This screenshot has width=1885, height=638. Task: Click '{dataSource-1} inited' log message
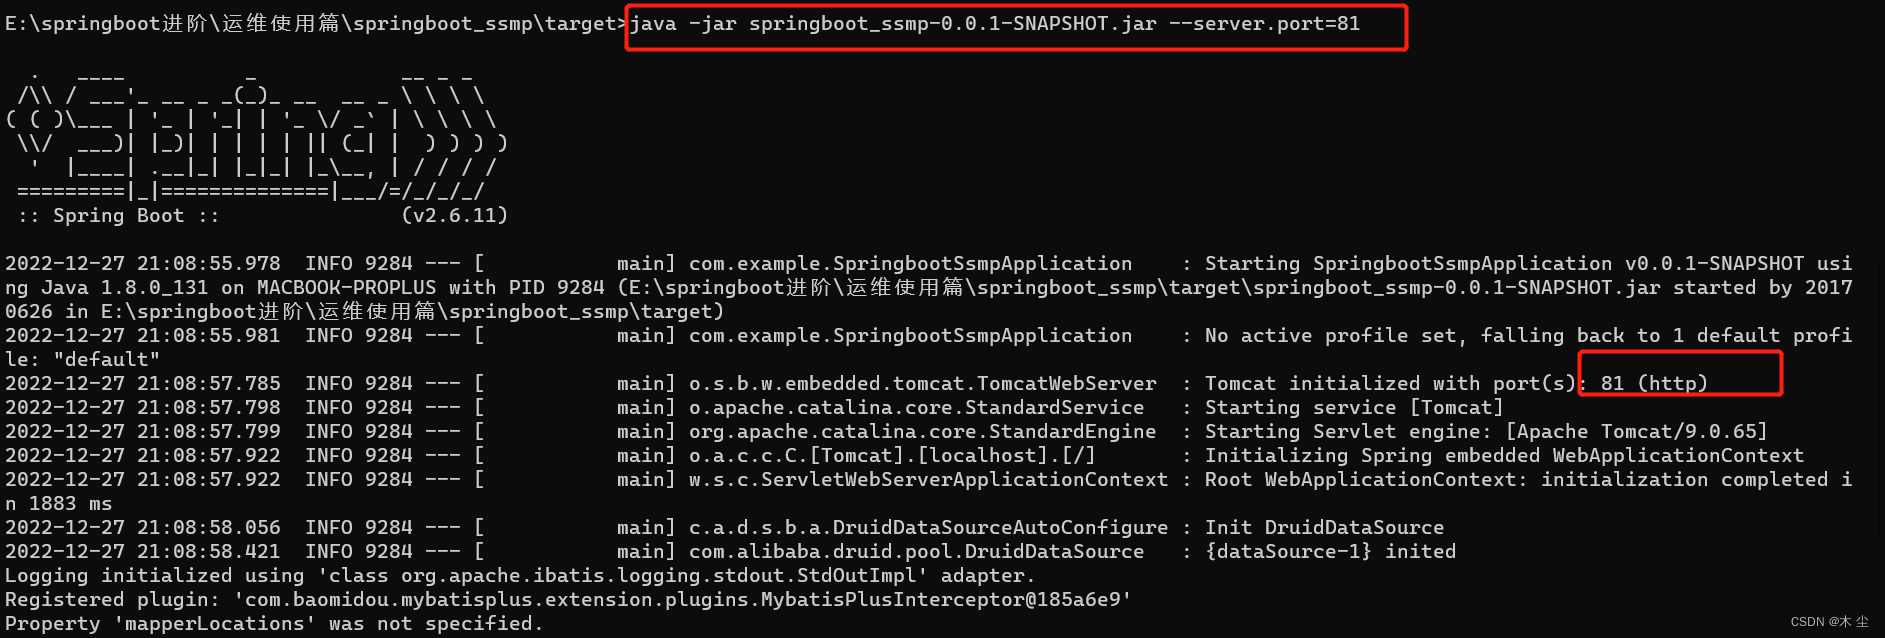click(x=1330, y=551)
